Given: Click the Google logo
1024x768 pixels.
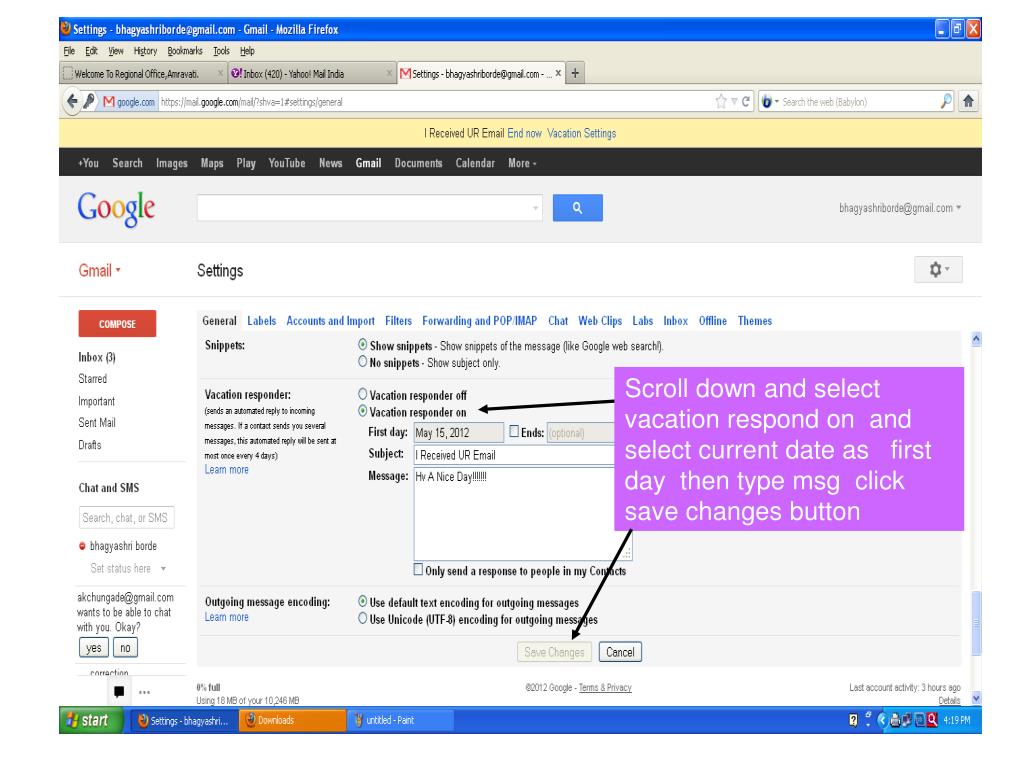Looking at the screenshot, I should pyautogui.click(x=116, y=209).
